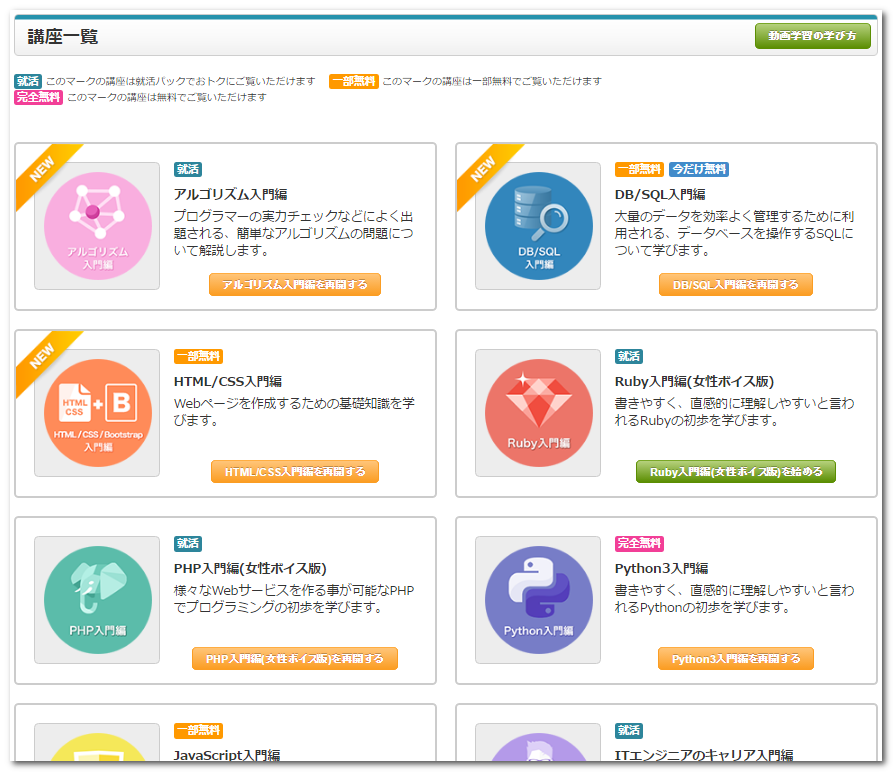893x772 pixels.
Task: Start Ruby入門編(女性ボイス版)を始める green button
Action: pyautogui.click(x=735, y=471)
